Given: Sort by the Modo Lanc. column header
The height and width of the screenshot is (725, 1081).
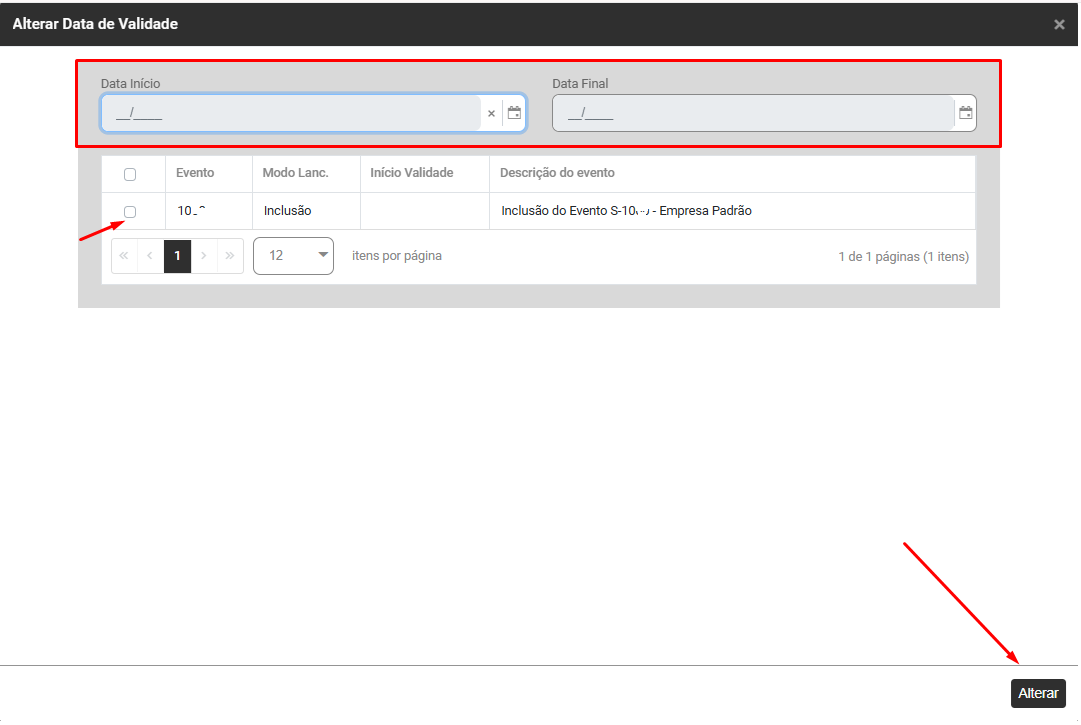Looking at the screenshot, I should (x=296, y=173).
